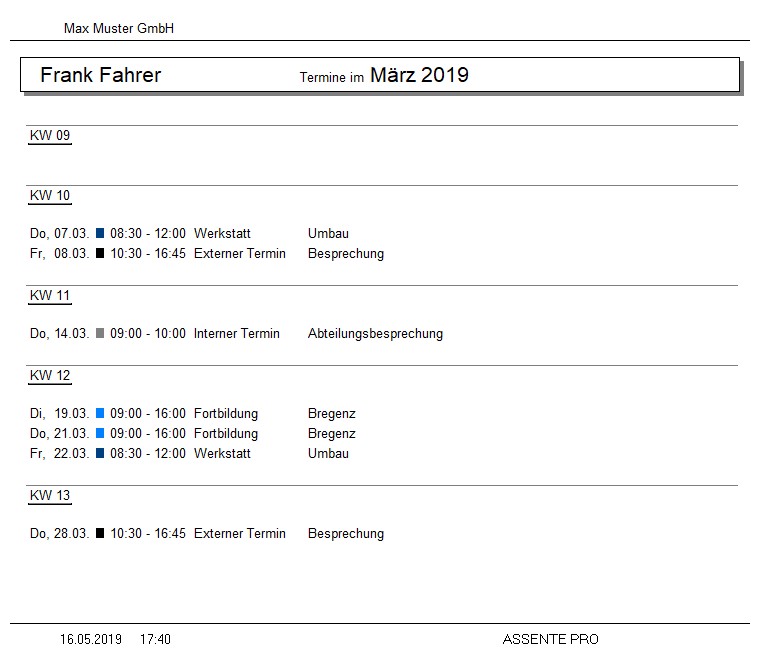Click time 10:30 - 16:45 on 28.03.

[148, 533]
